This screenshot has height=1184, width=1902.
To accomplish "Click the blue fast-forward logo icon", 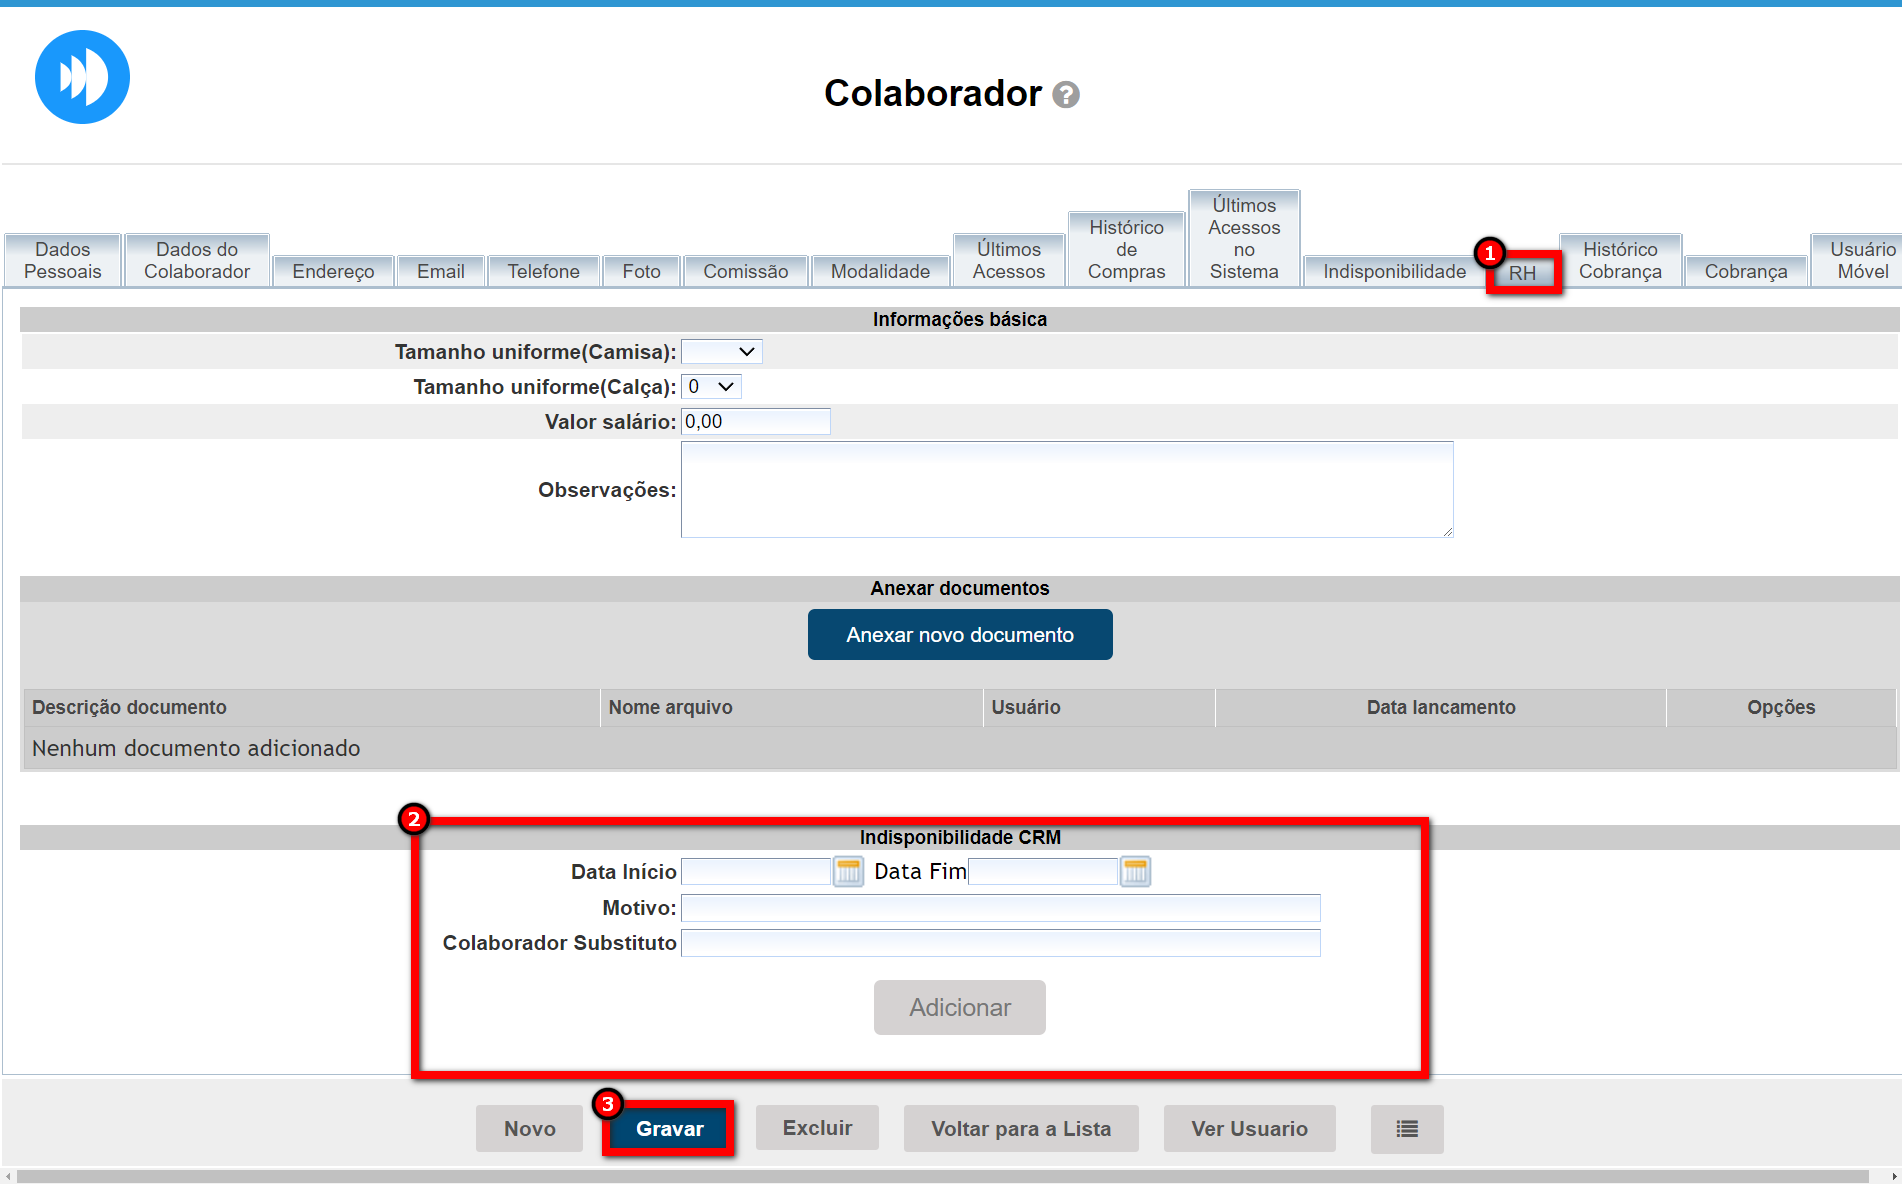I will [x=82, y=77].
